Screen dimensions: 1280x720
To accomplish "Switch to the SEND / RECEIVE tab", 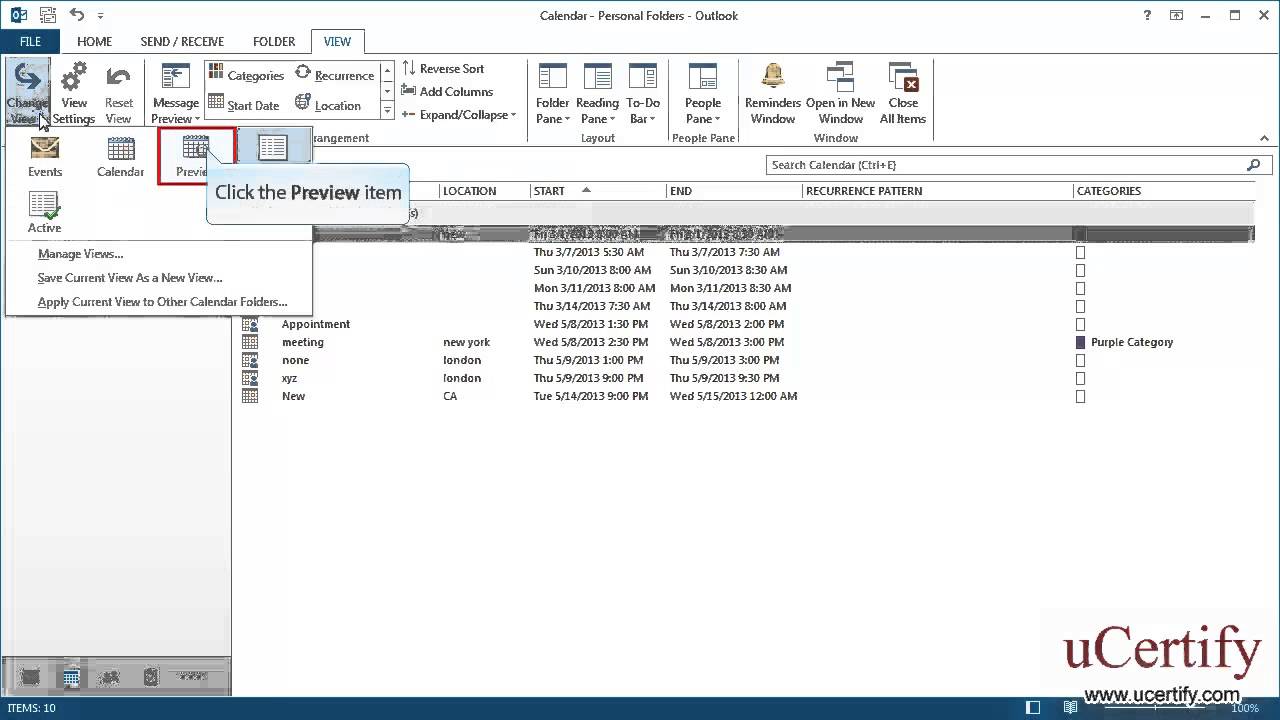I will point(182,41).
